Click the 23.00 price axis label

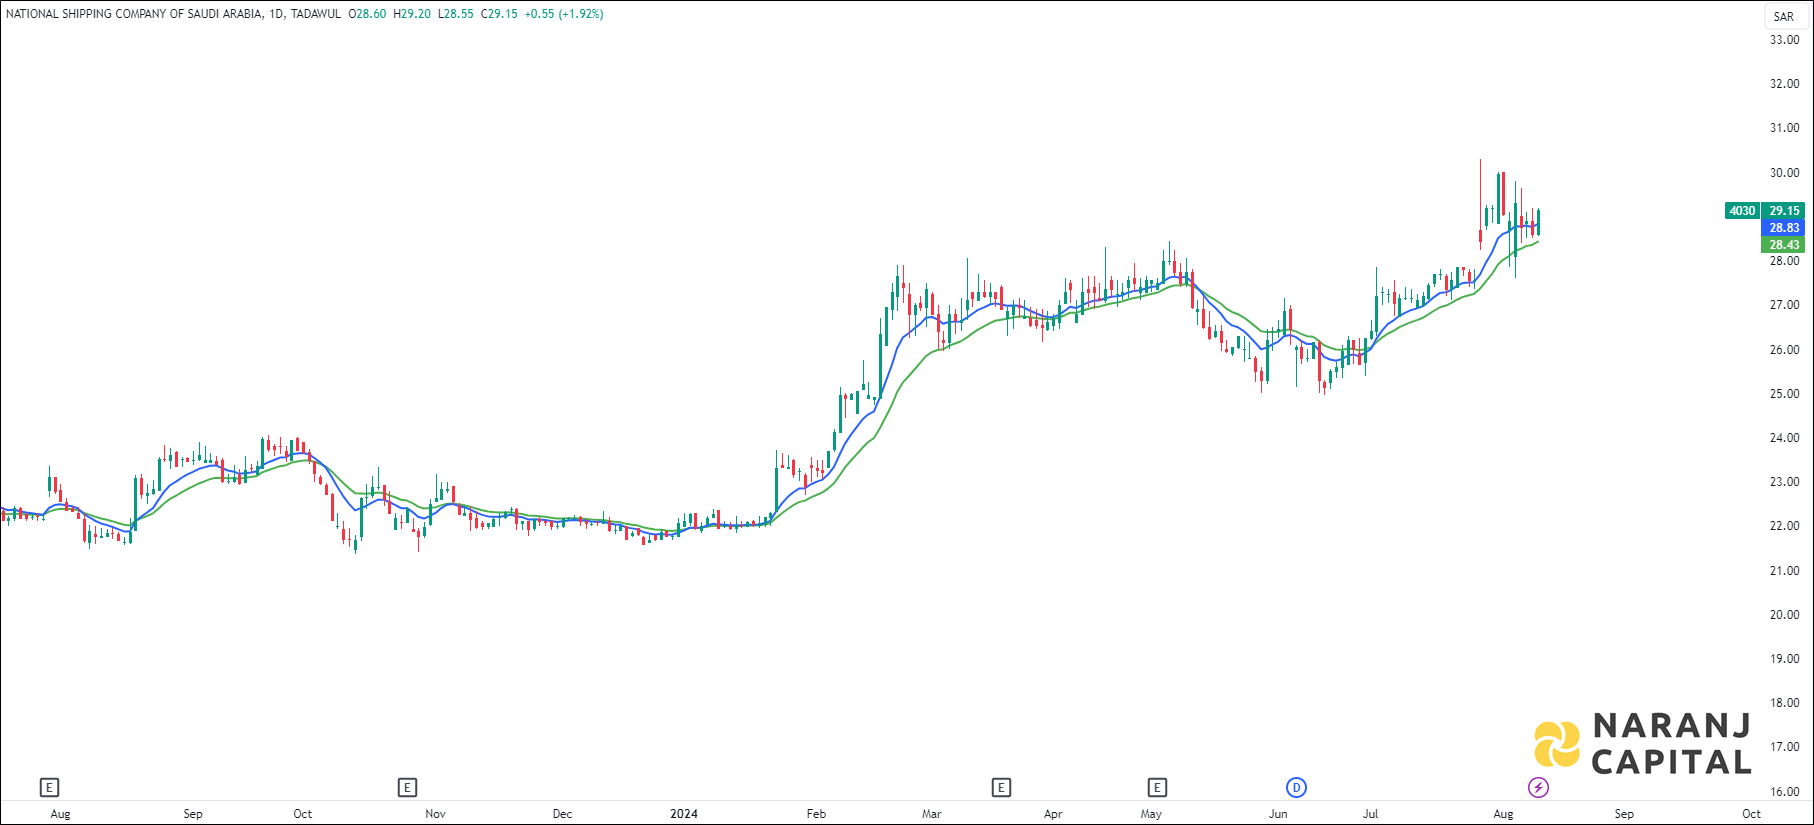click(1784, 482)
